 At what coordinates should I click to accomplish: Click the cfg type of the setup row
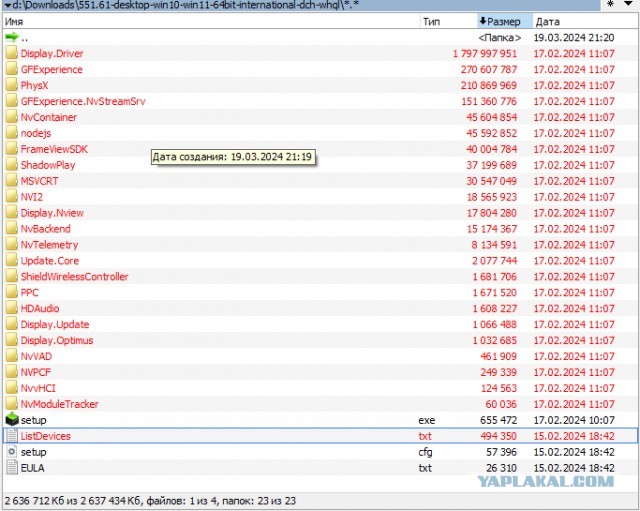(425, 452)
